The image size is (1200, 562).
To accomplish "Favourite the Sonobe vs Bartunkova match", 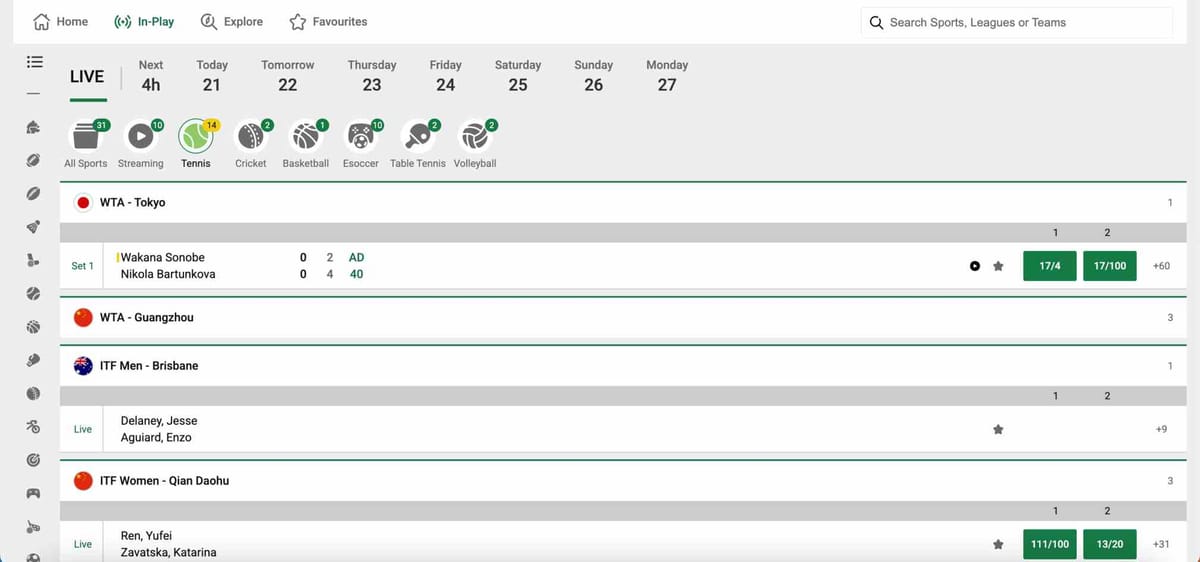I will tap(998, 266).
